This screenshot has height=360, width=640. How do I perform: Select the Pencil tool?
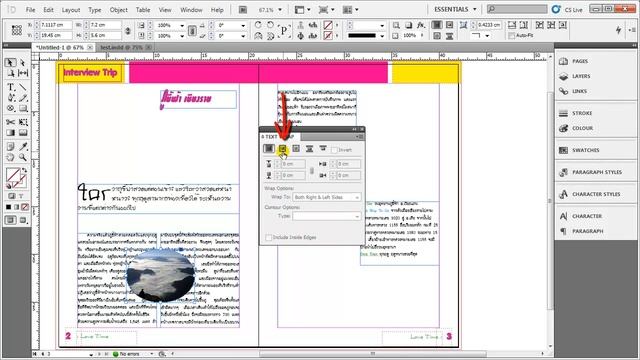point(23,98)
